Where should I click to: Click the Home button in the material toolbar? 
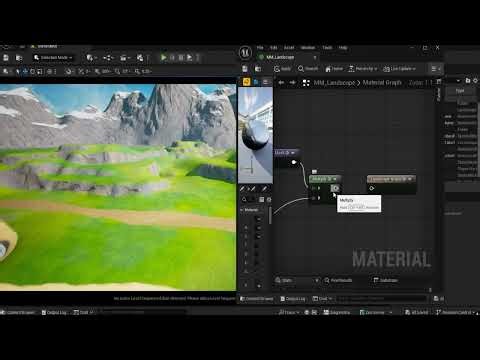334,69
